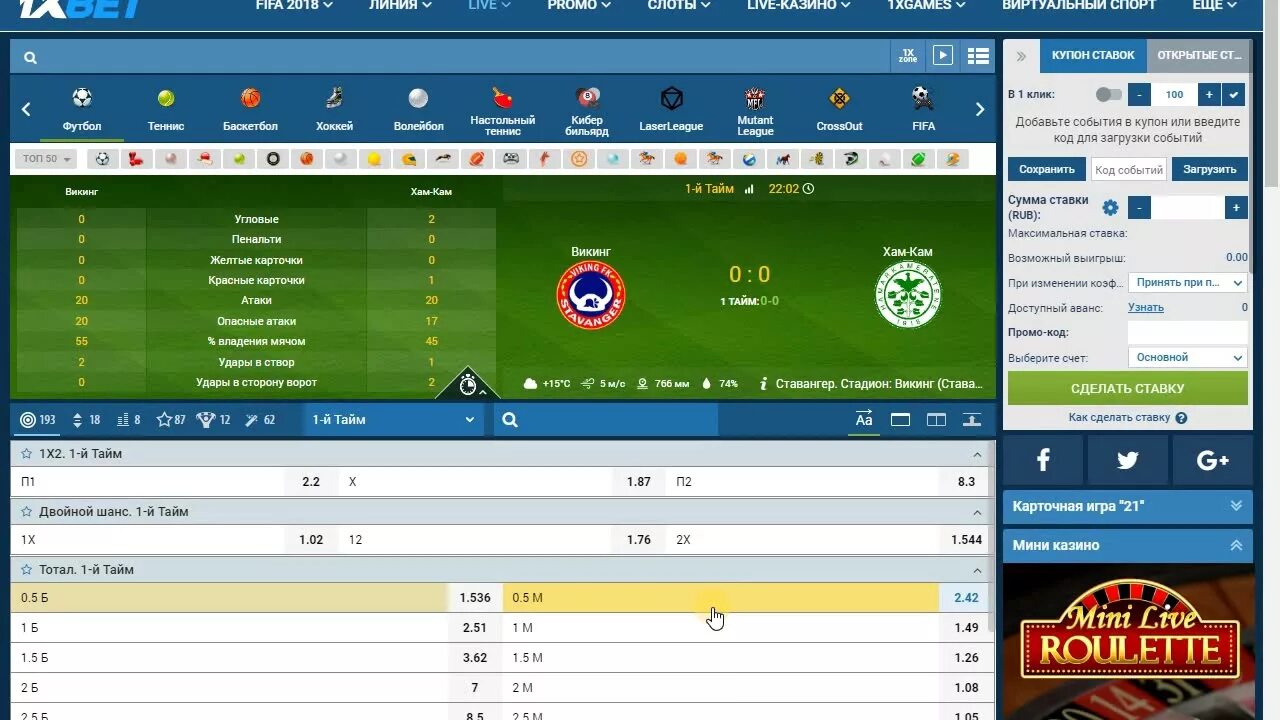Collapse the 1X2. 1-й Тайм section
1280x720 pixels.
[977, 454]
